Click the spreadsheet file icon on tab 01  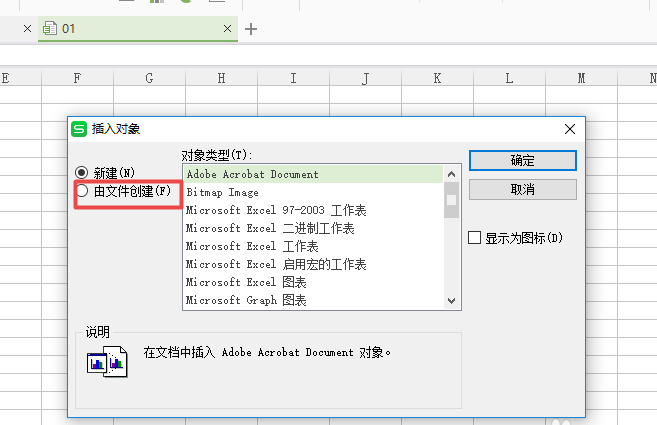50,28
